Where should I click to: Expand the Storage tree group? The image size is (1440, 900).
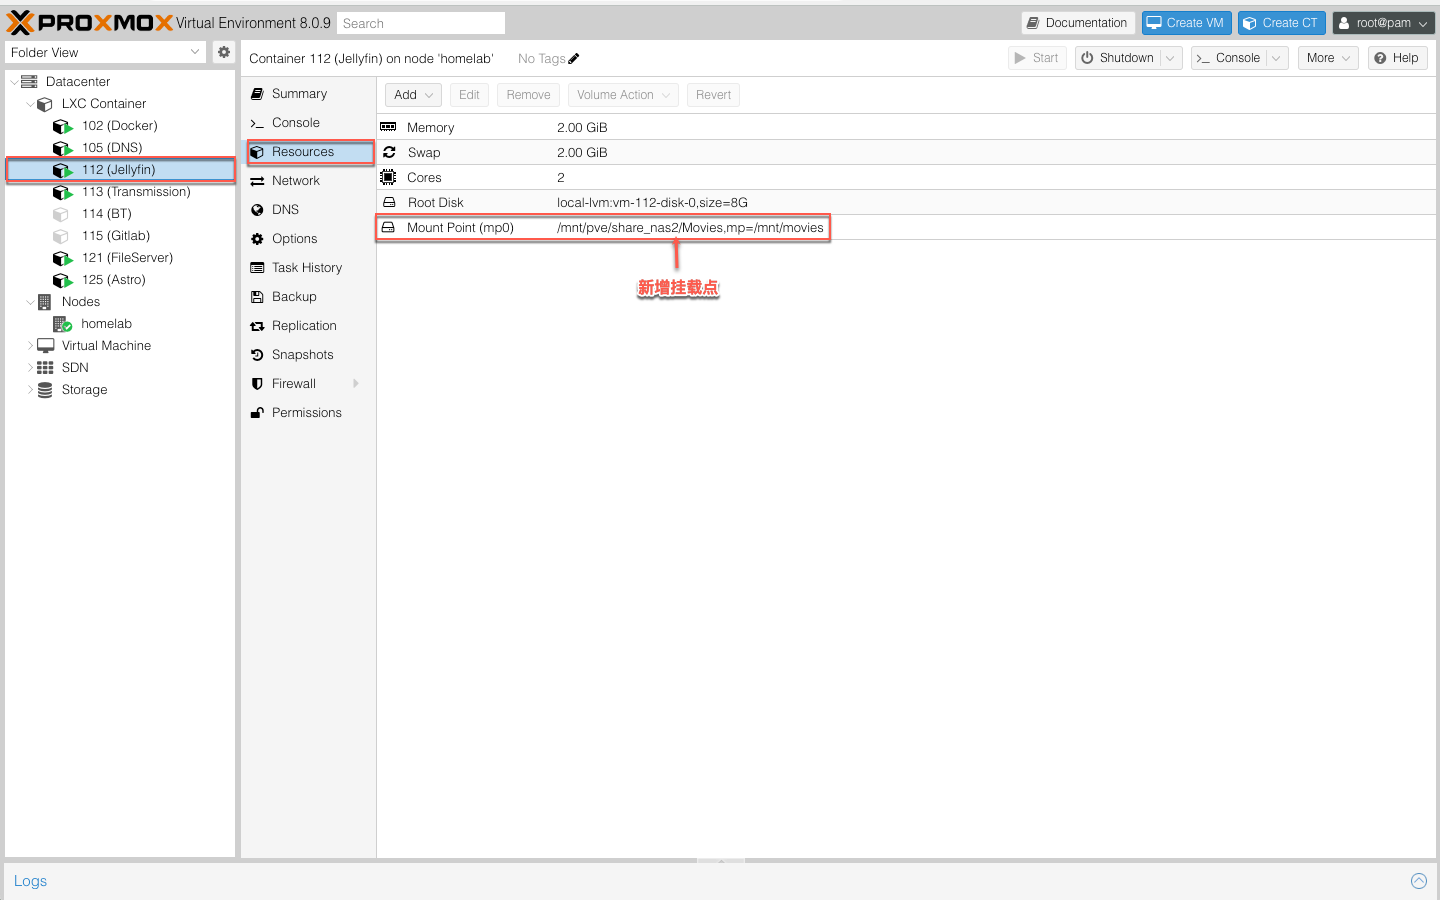(30, 390)
